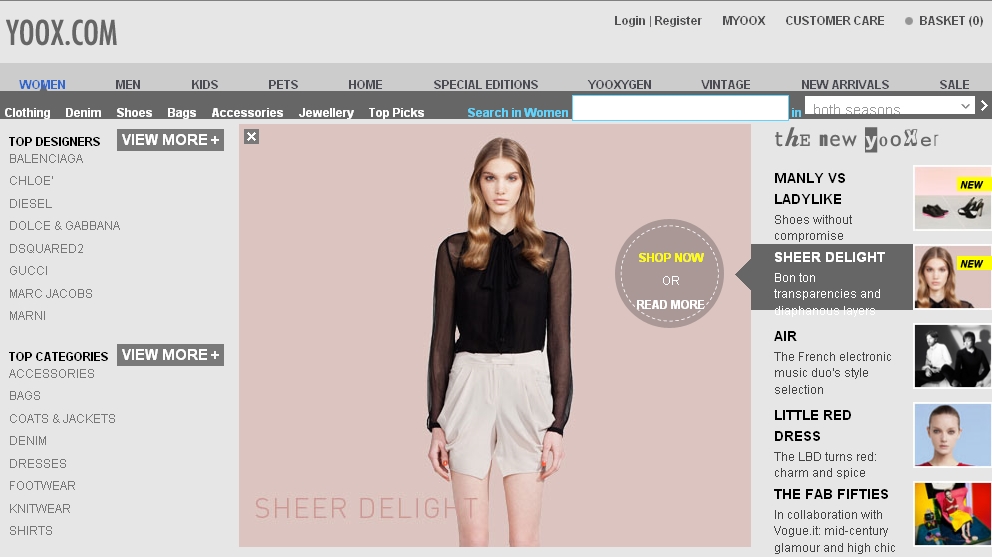This screenshot has width=992, height=557.
Task: Open designer MARC JACOBS
Action: point(51,294)
